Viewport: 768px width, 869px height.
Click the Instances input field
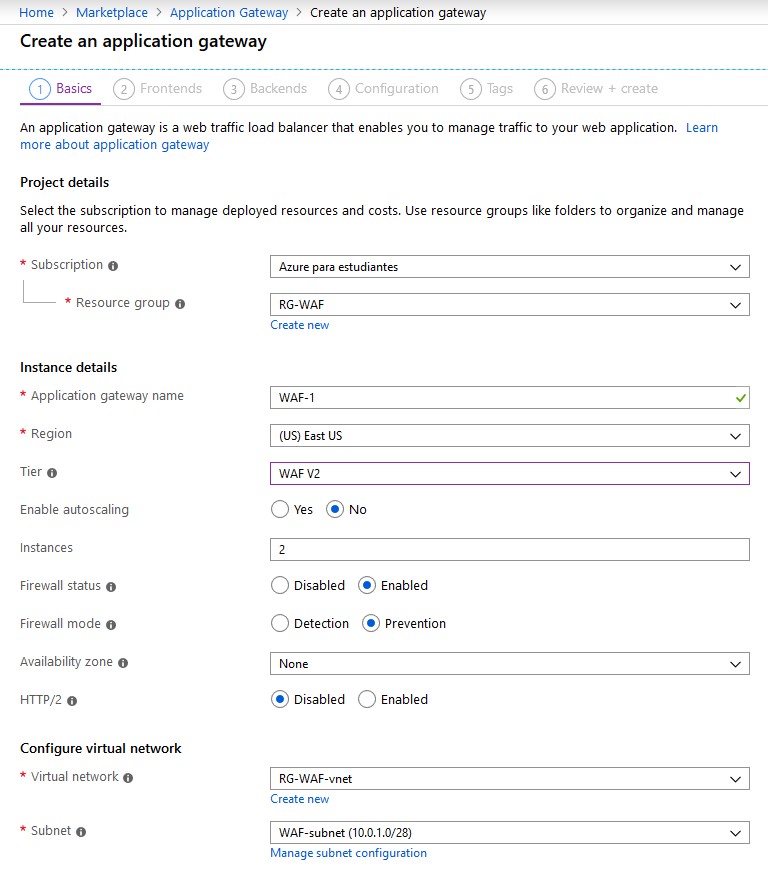tap(509, 549)
